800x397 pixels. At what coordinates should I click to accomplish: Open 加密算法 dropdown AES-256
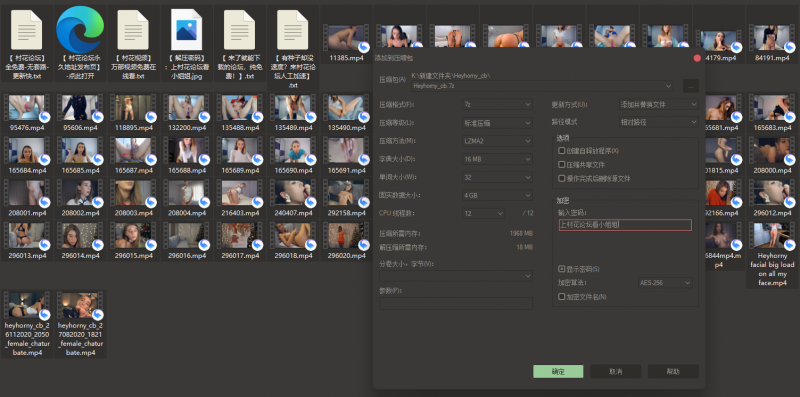tap(665, 283)
